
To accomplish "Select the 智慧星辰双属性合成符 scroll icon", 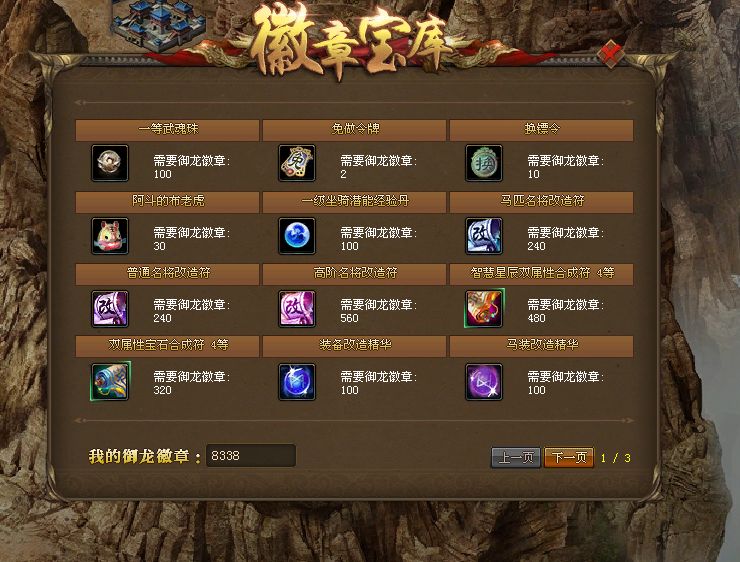I will coord(484,308).
